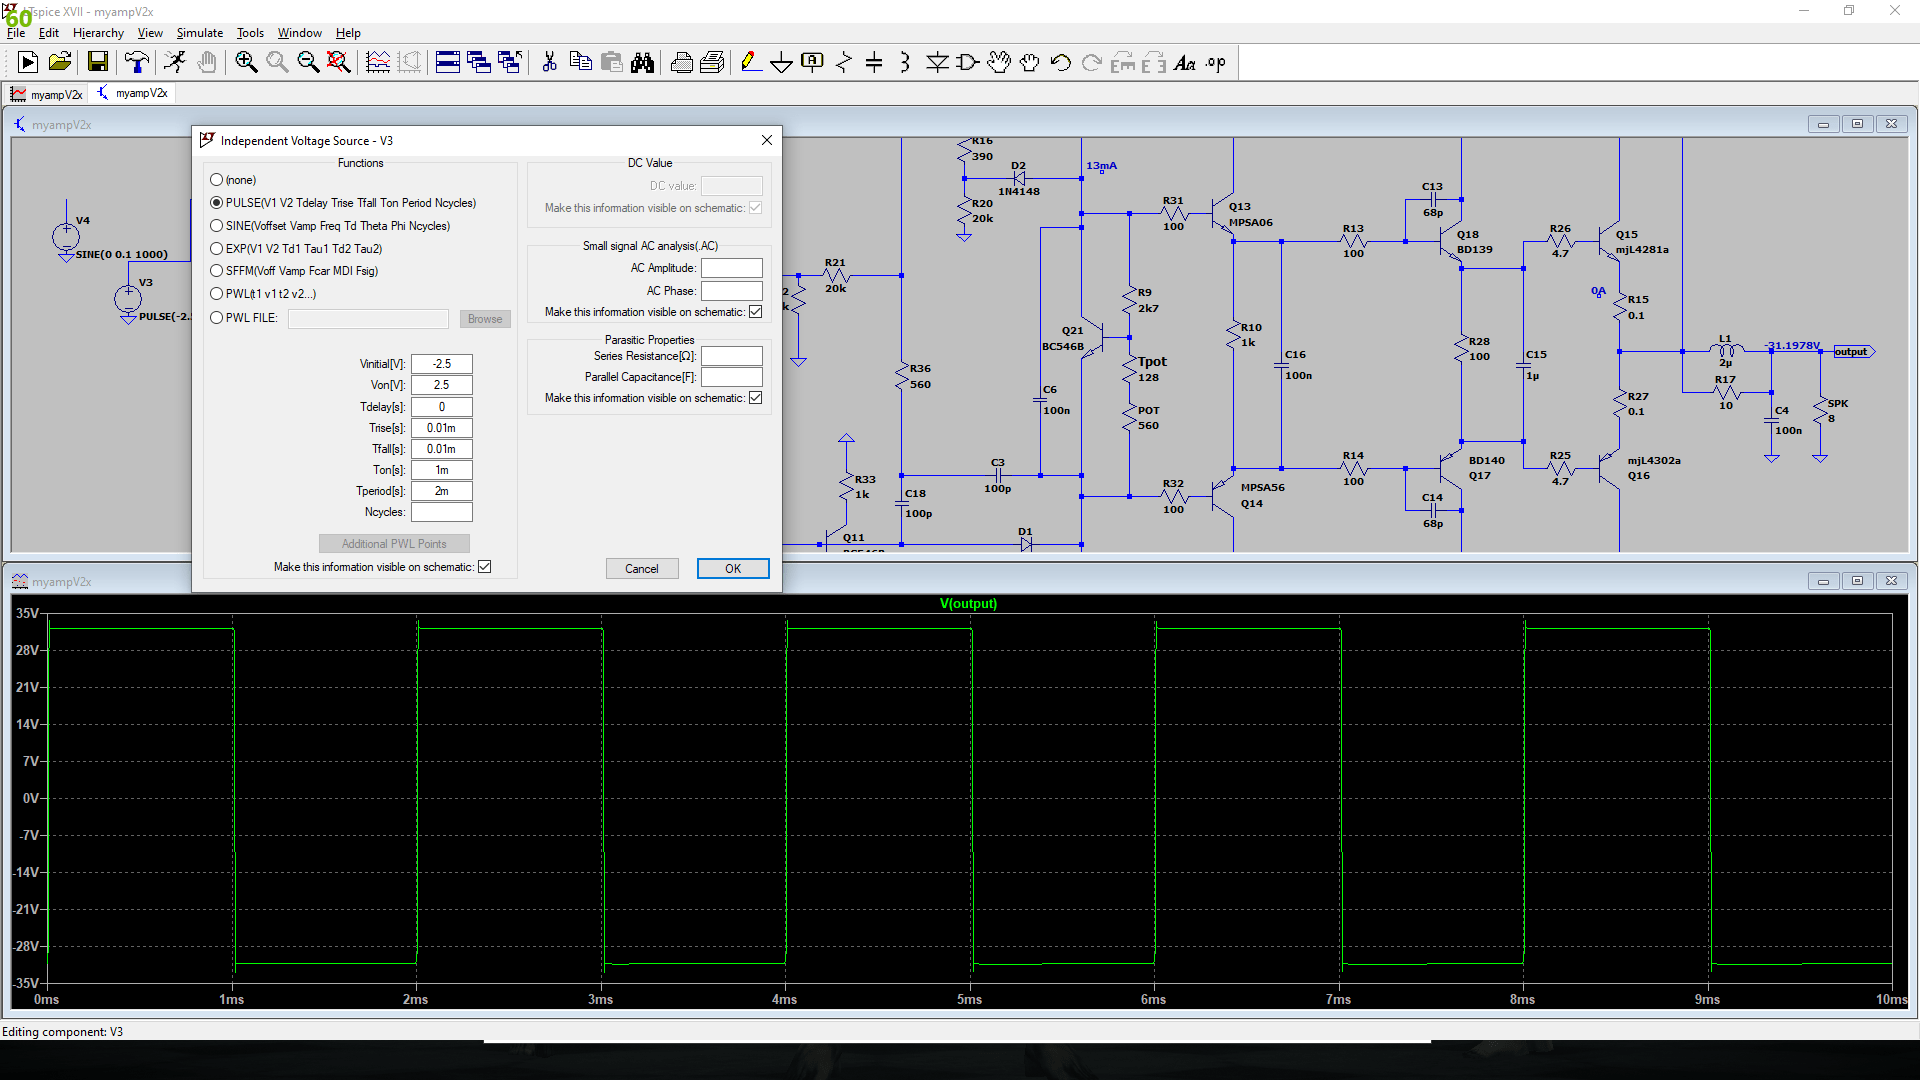The image size is (1920, 1080).
Task: Toggle parasitic properties visible on schematic checkbox
Action: click(756, 398)
